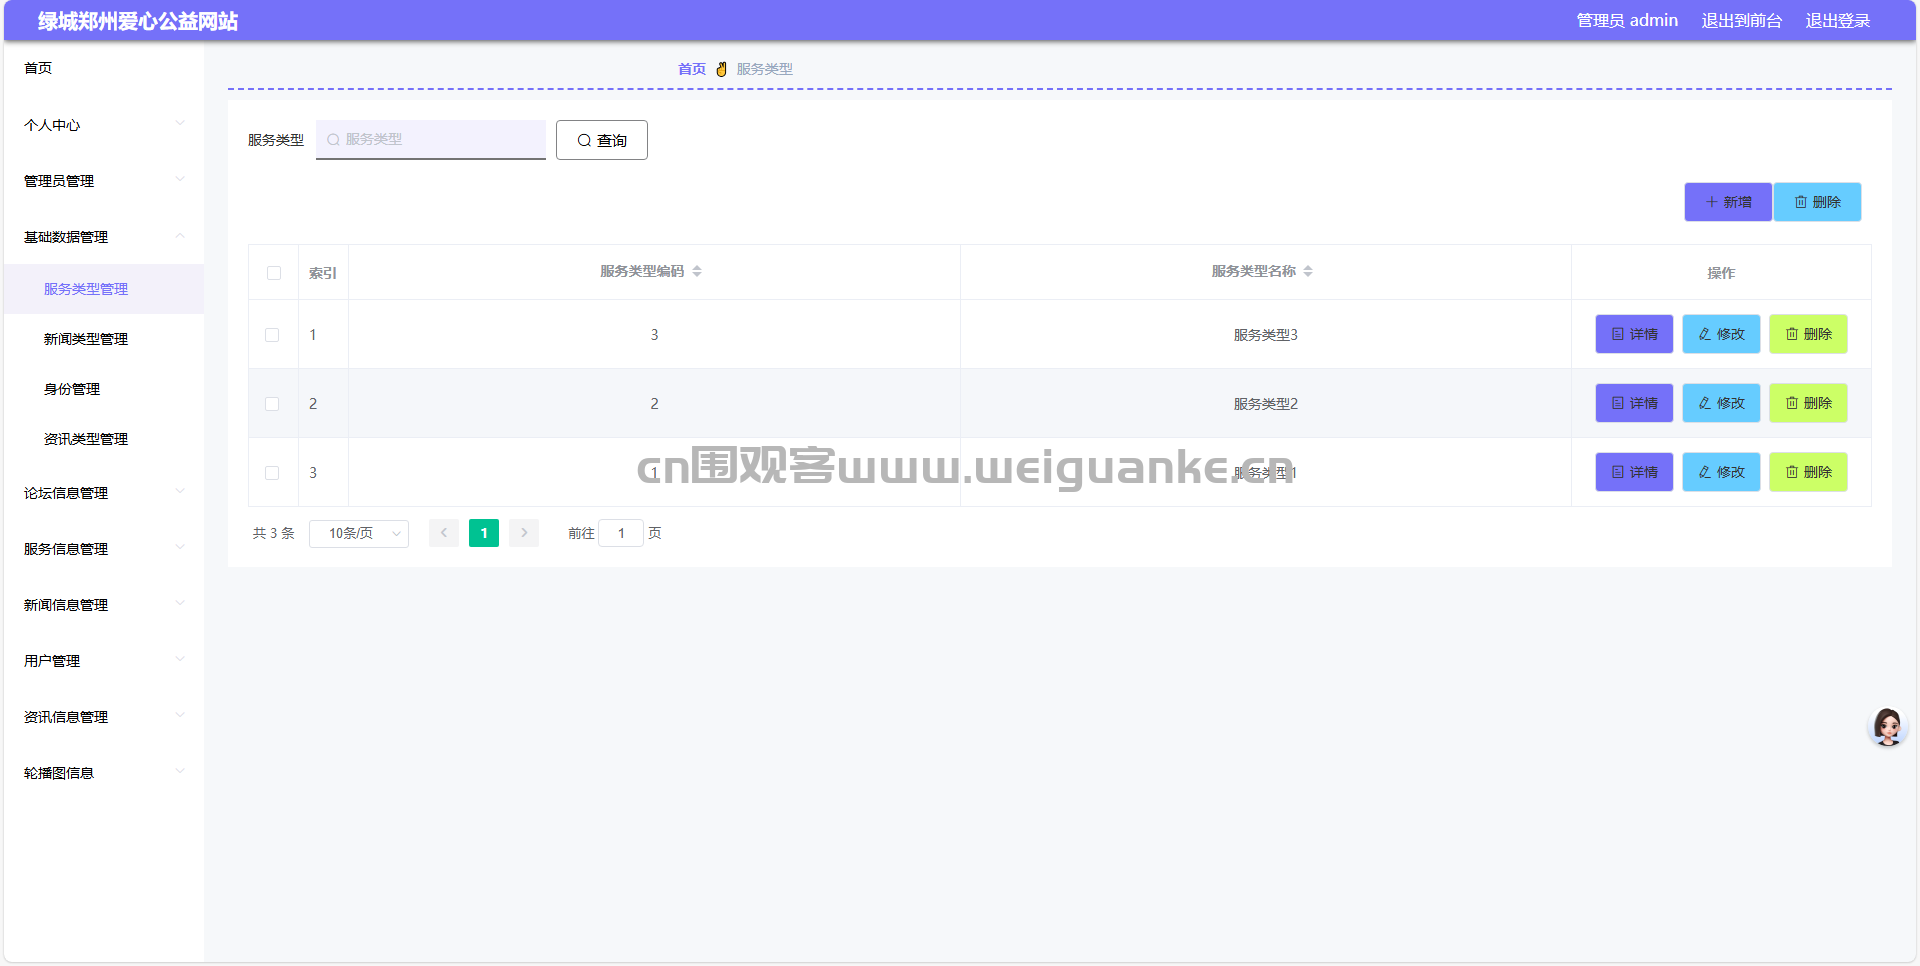This screenshot has height=966, width=1920.
Task: Click the avatar assistant icon
Action: click(x=1888, y=727)
